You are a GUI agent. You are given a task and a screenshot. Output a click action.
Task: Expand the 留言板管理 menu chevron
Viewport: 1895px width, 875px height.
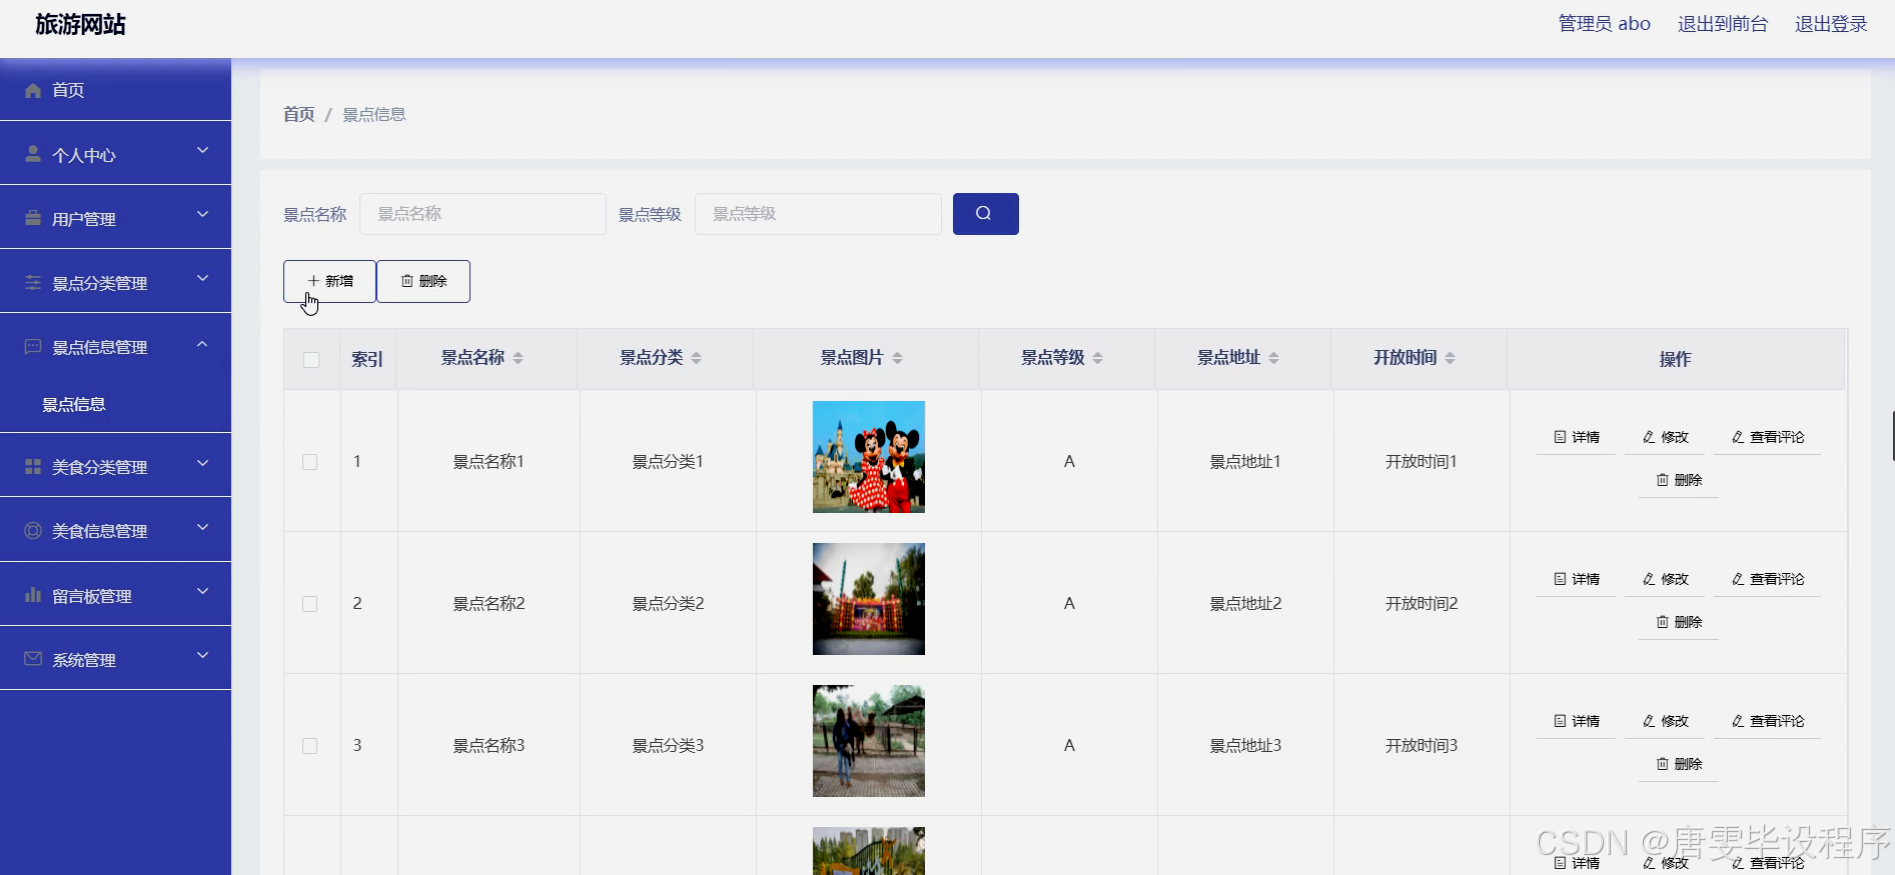pos(203,592)
